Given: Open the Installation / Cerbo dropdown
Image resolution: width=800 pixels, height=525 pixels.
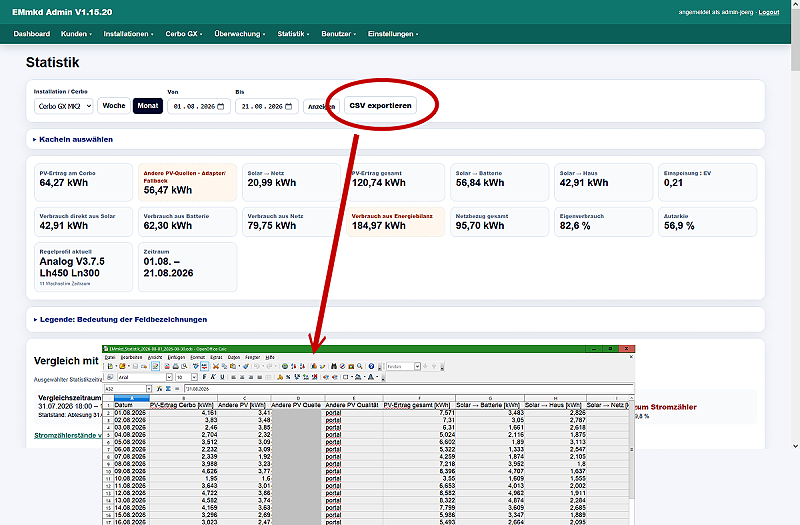Looking at the screenshot, I should [x=64, y=106].
